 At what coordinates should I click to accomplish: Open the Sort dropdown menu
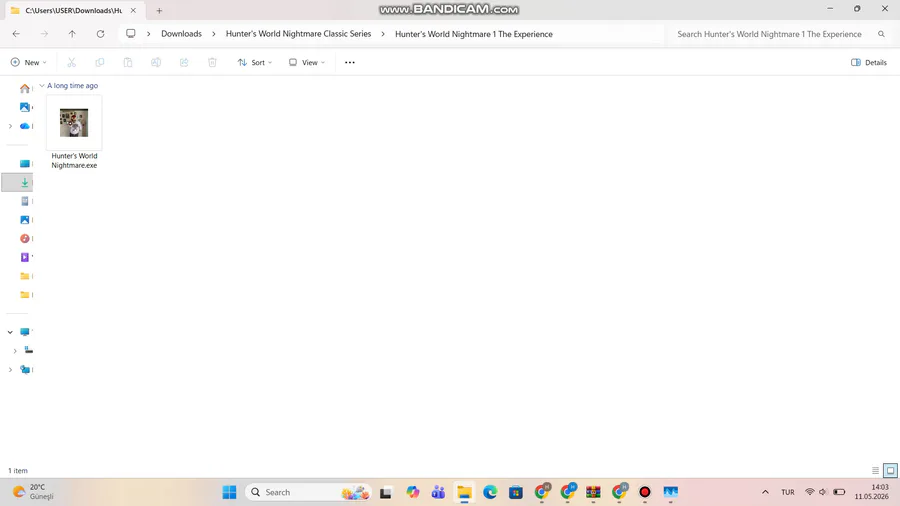(254, 62)
